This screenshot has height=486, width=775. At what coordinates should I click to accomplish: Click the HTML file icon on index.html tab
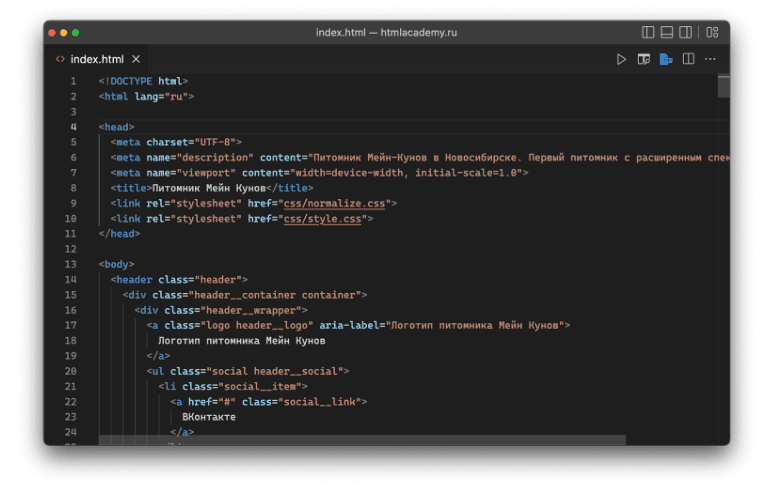60,59
